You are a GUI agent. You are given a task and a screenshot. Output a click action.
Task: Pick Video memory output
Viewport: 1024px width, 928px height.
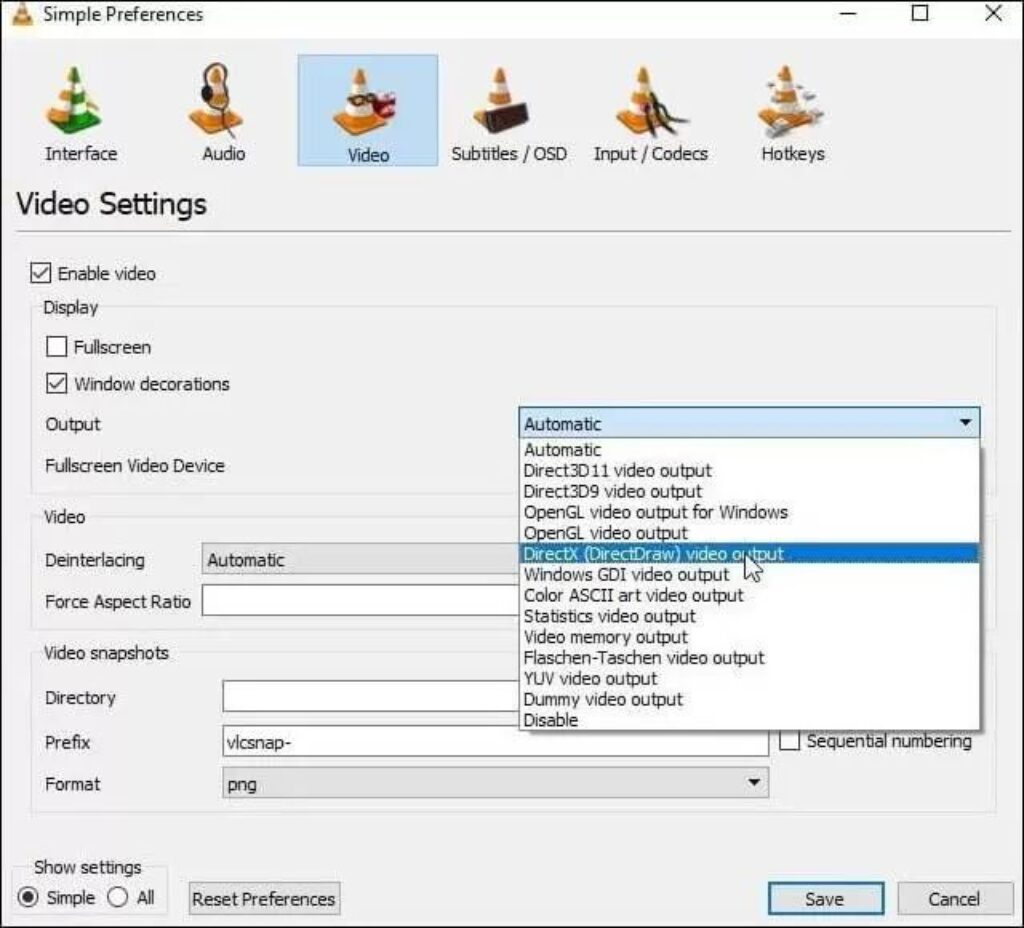749,637
